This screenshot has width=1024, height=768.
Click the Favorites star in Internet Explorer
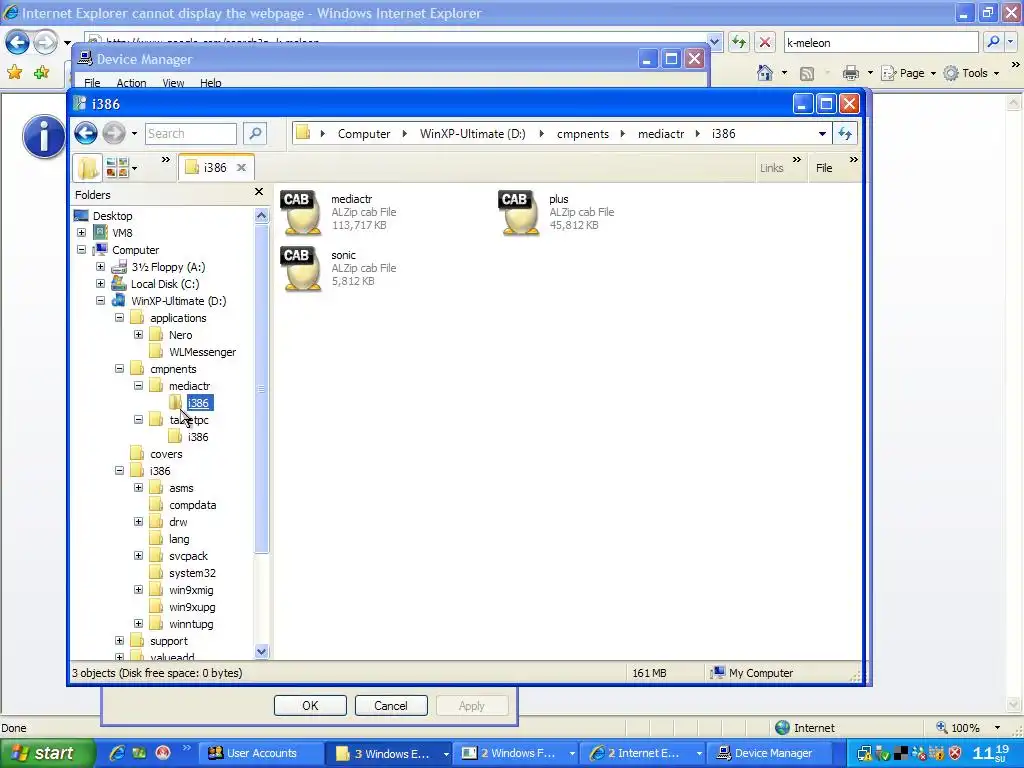point(14,72)
